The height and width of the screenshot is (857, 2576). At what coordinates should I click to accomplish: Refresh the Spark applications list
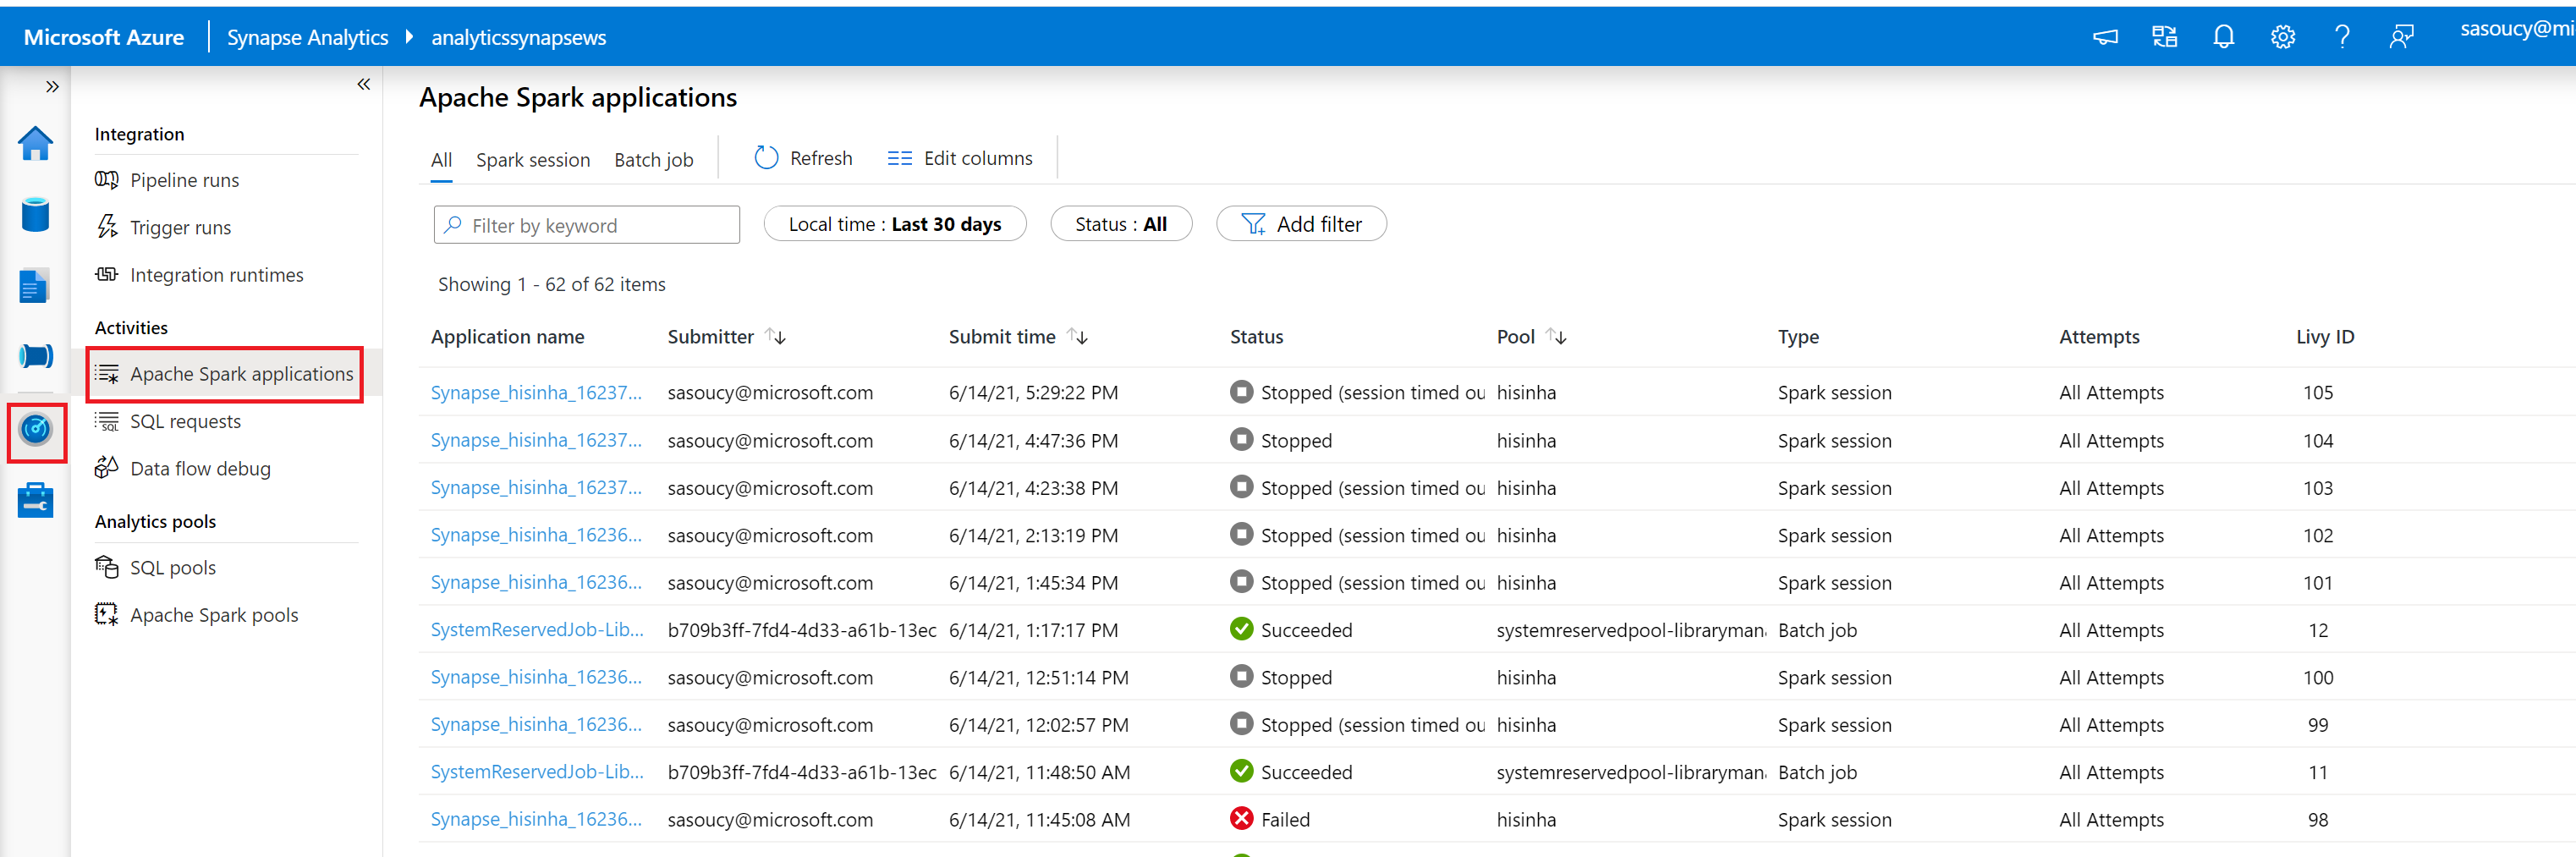tap(803, 158)
